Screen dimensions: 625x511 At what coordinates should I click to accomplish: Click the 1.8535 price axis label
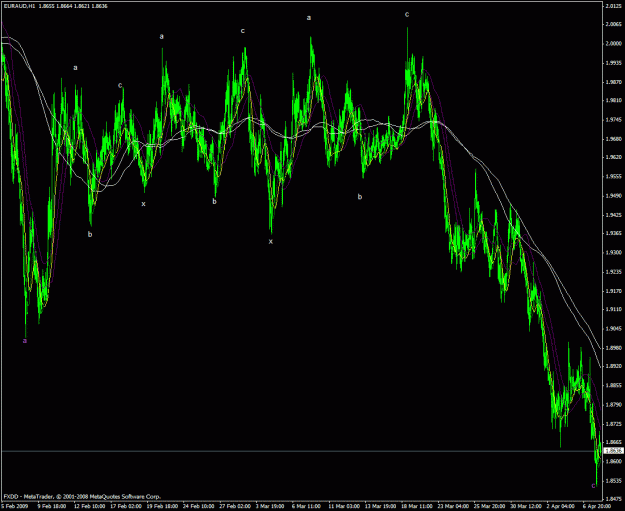point(613,480)
